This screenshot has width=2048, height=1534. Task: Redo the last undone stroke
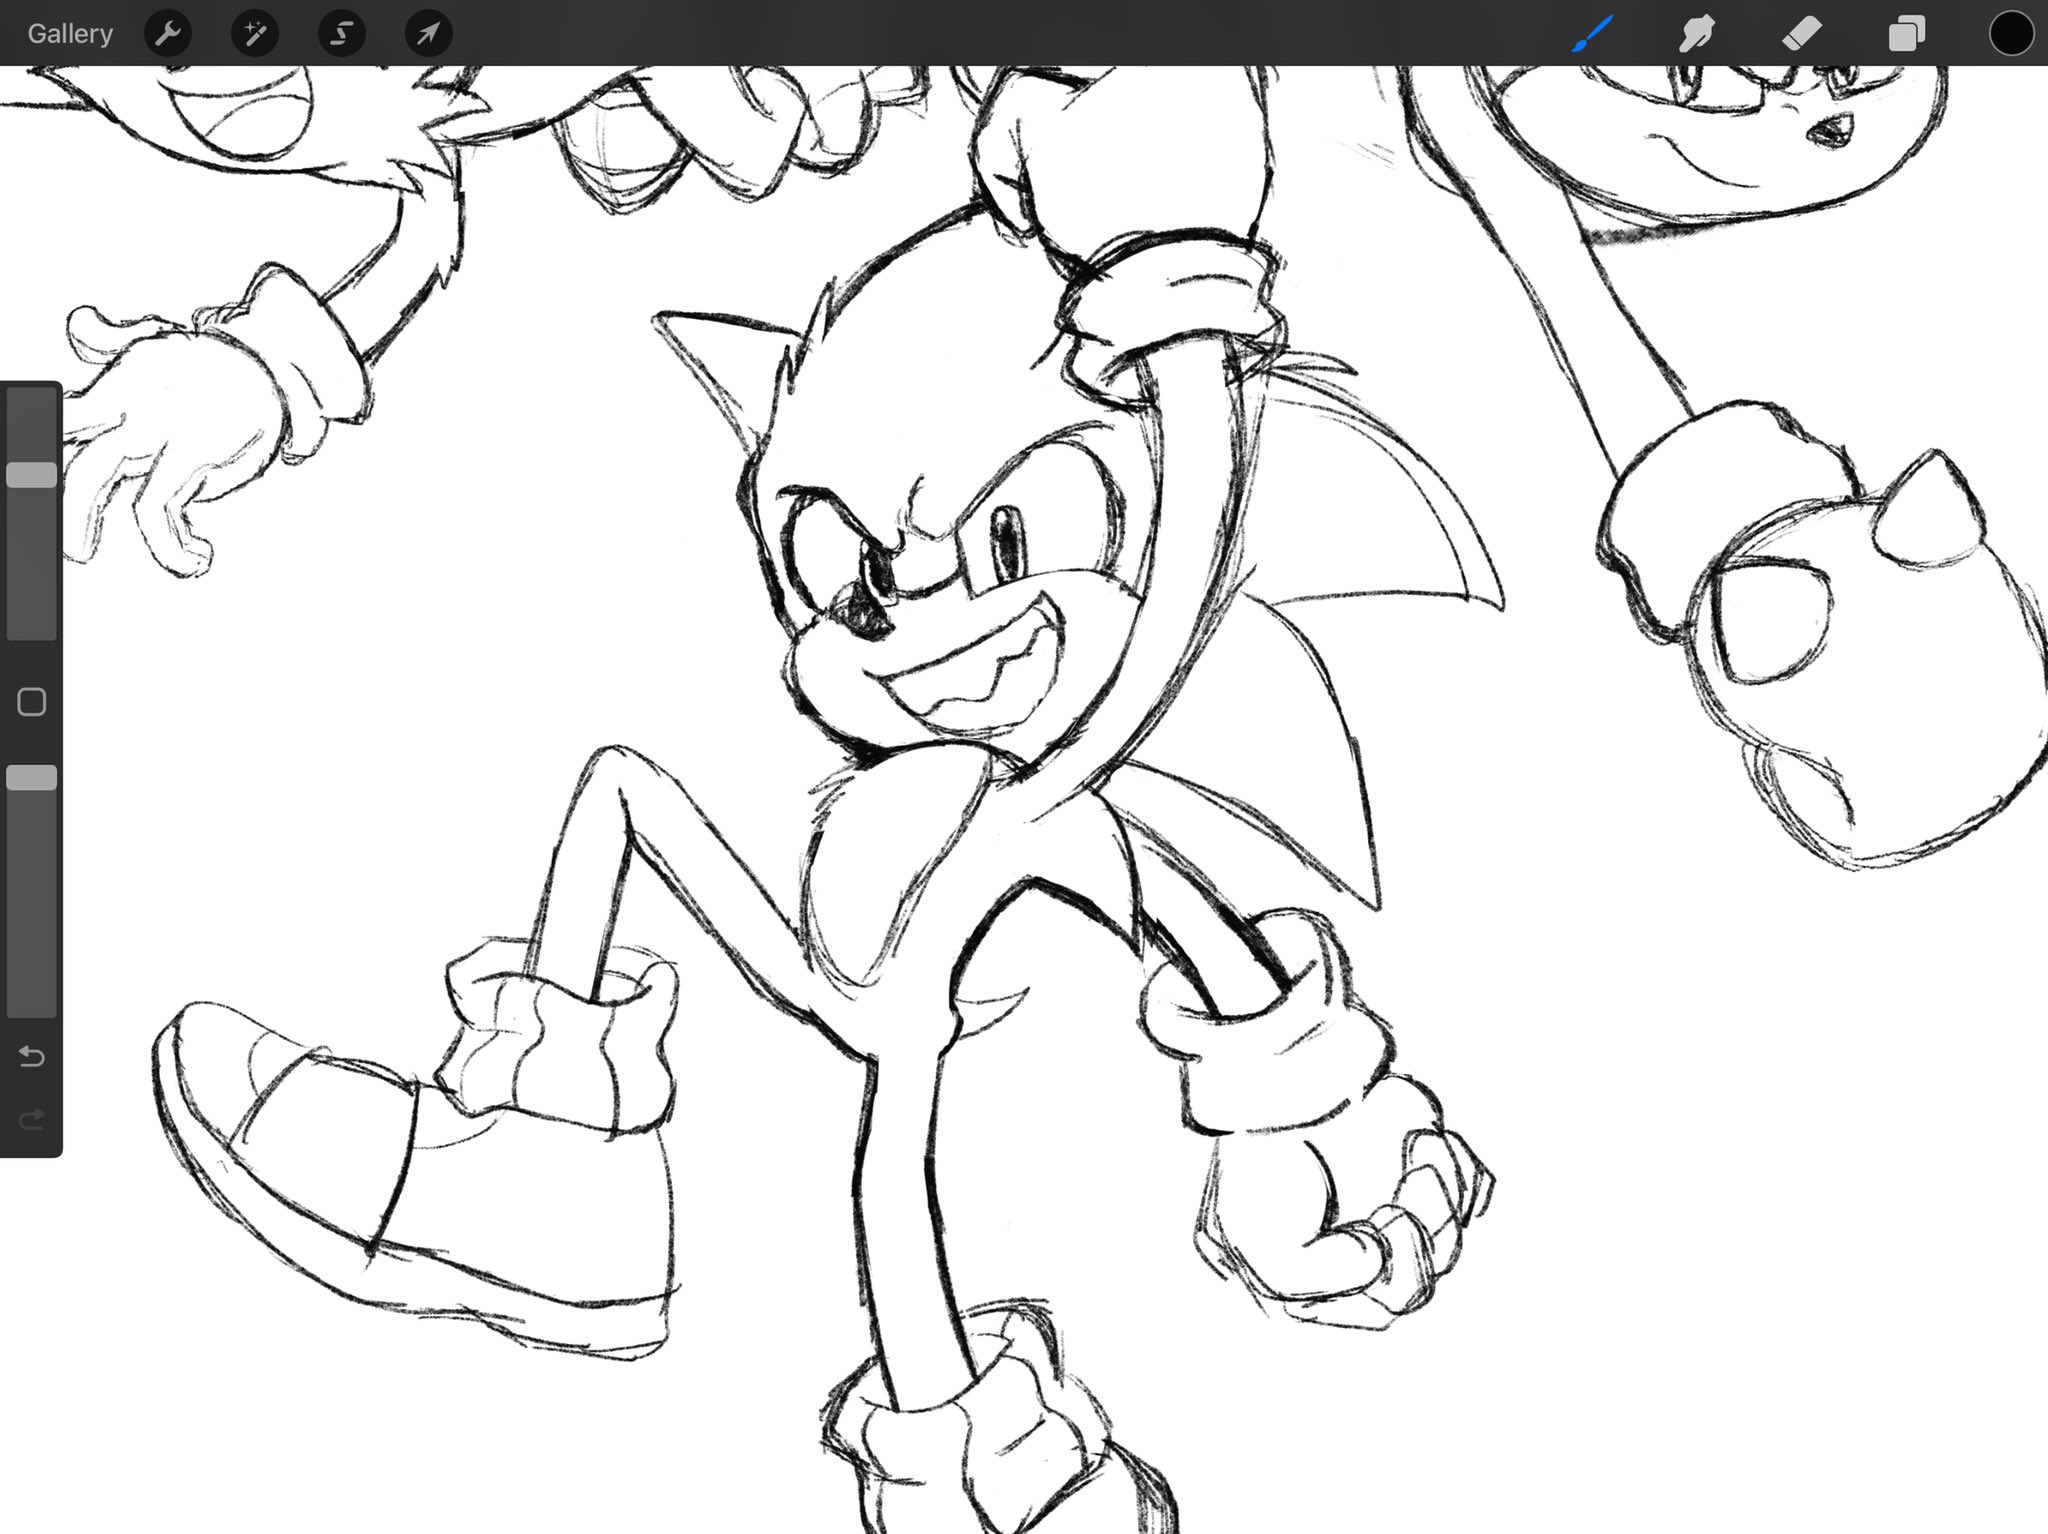tap(32, 1117)
